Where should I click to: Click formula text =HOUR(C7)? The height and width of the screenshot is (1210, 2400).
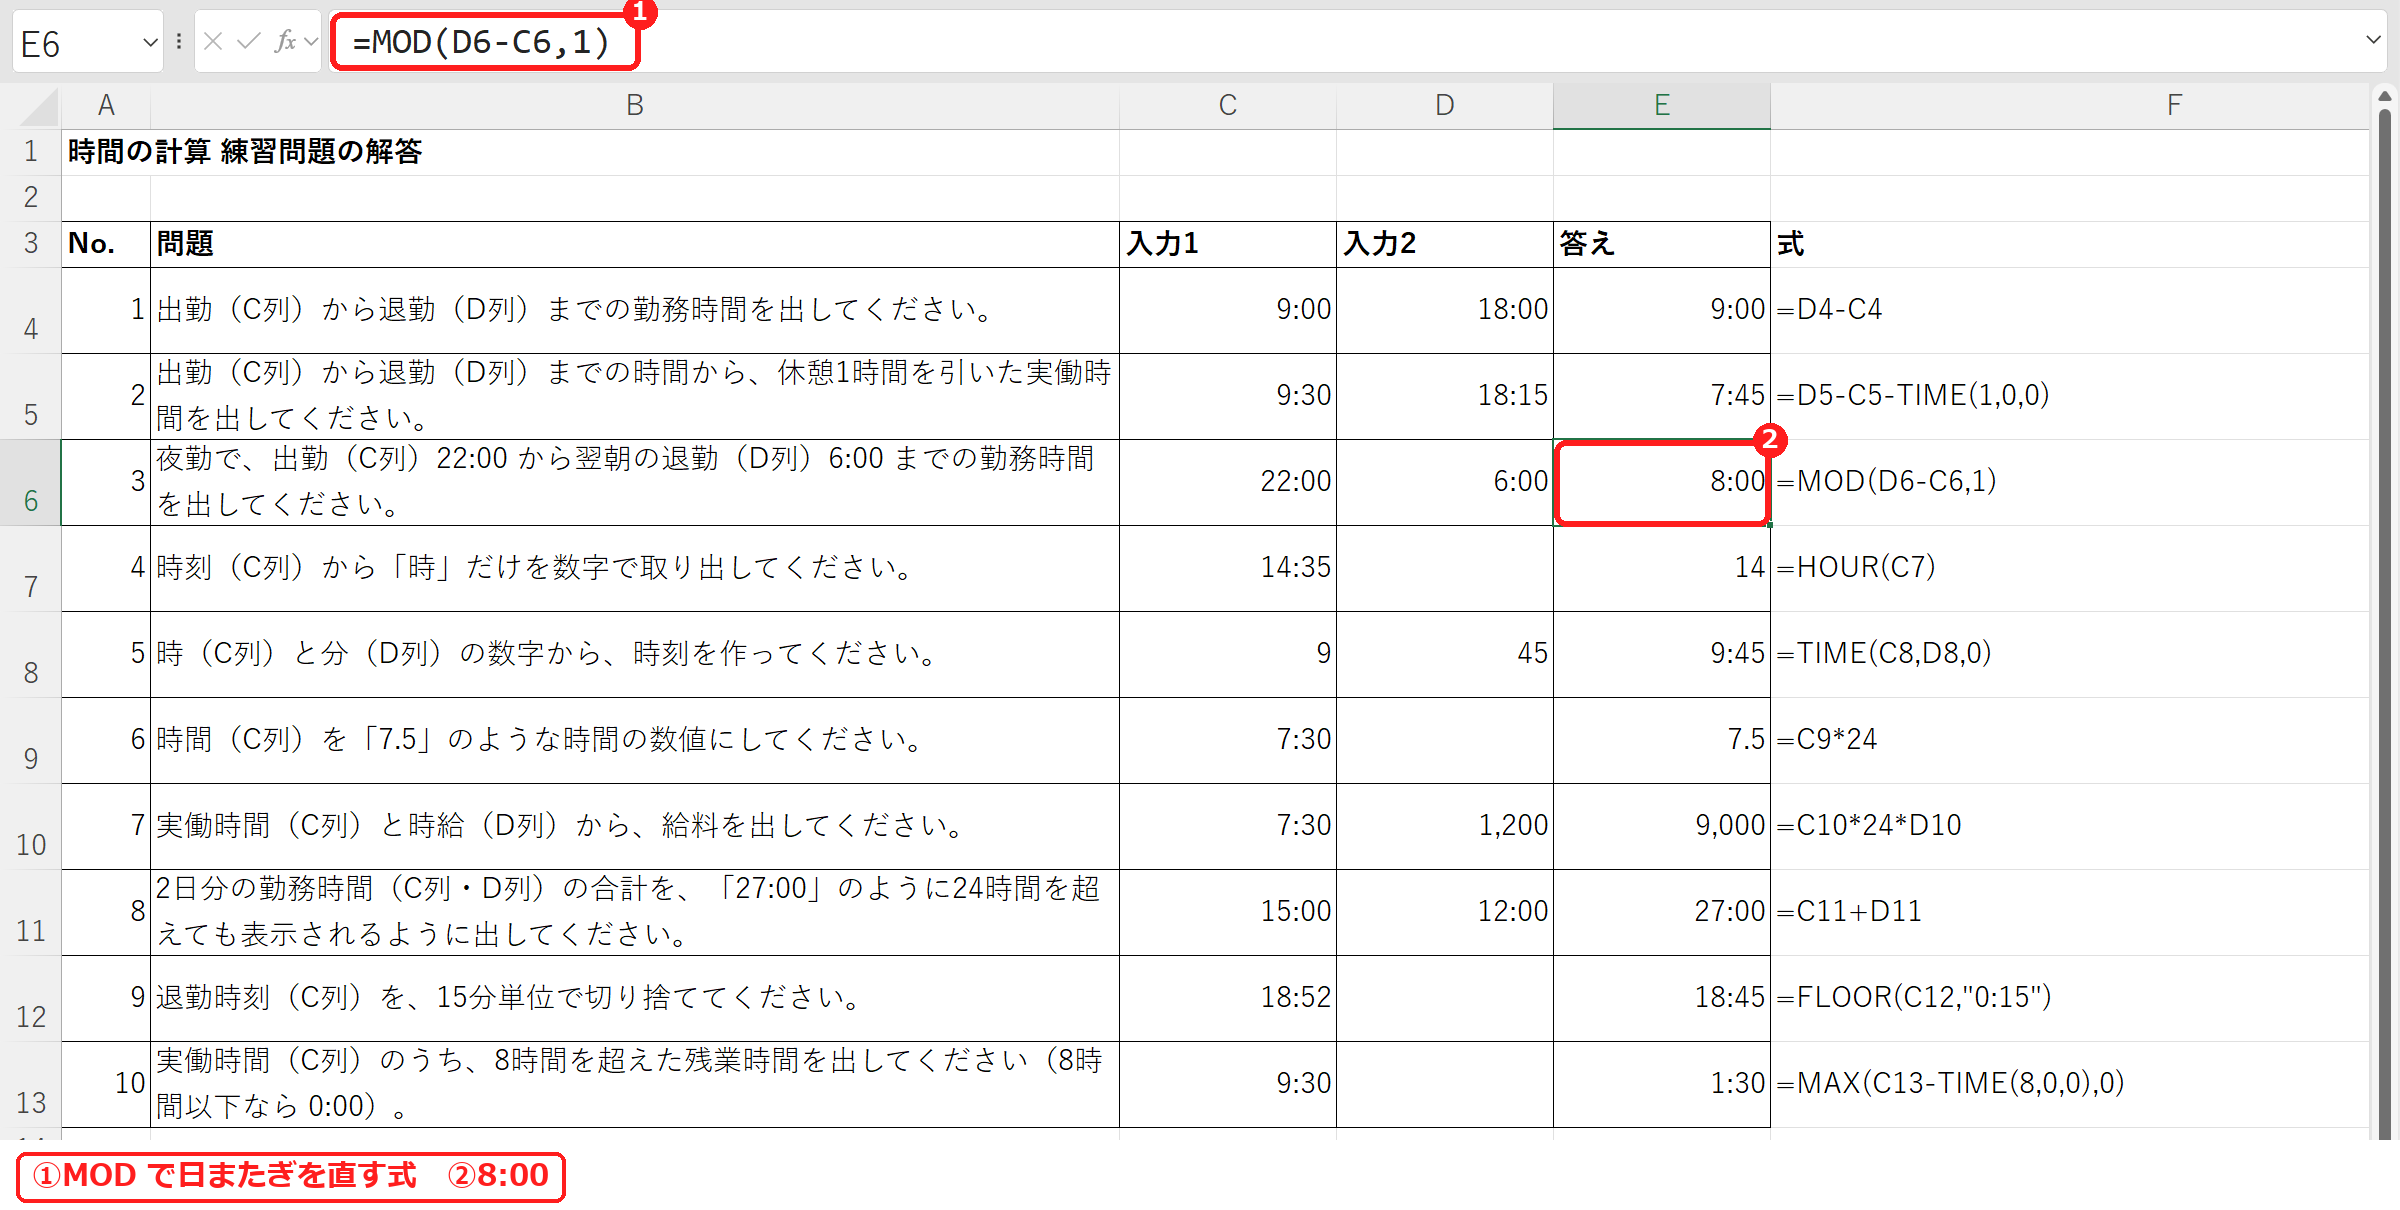point(1856,567)
